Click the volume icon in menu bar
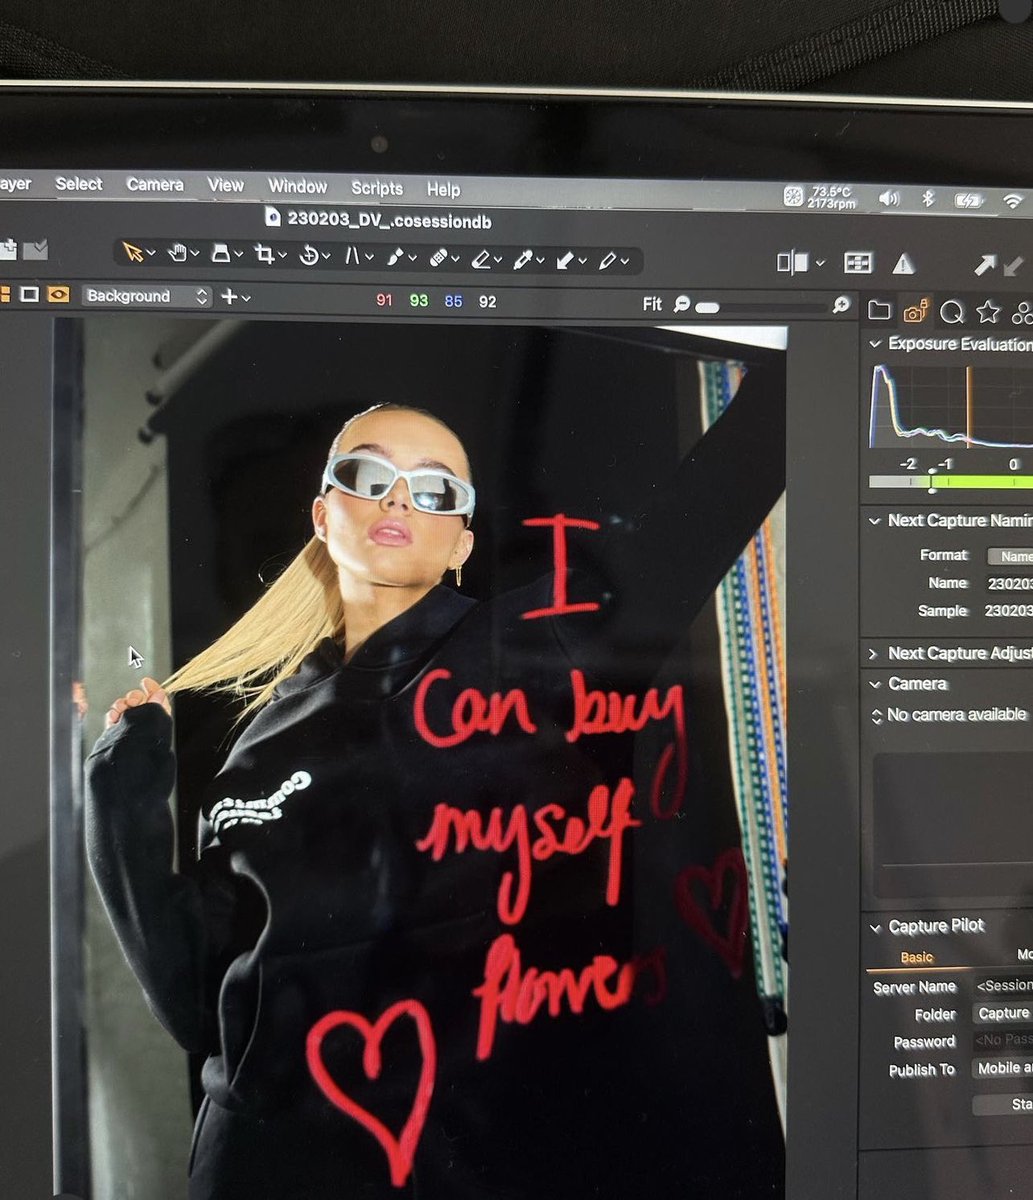This screenshot has height=1200, width=1033. click(x=889, y=198)
